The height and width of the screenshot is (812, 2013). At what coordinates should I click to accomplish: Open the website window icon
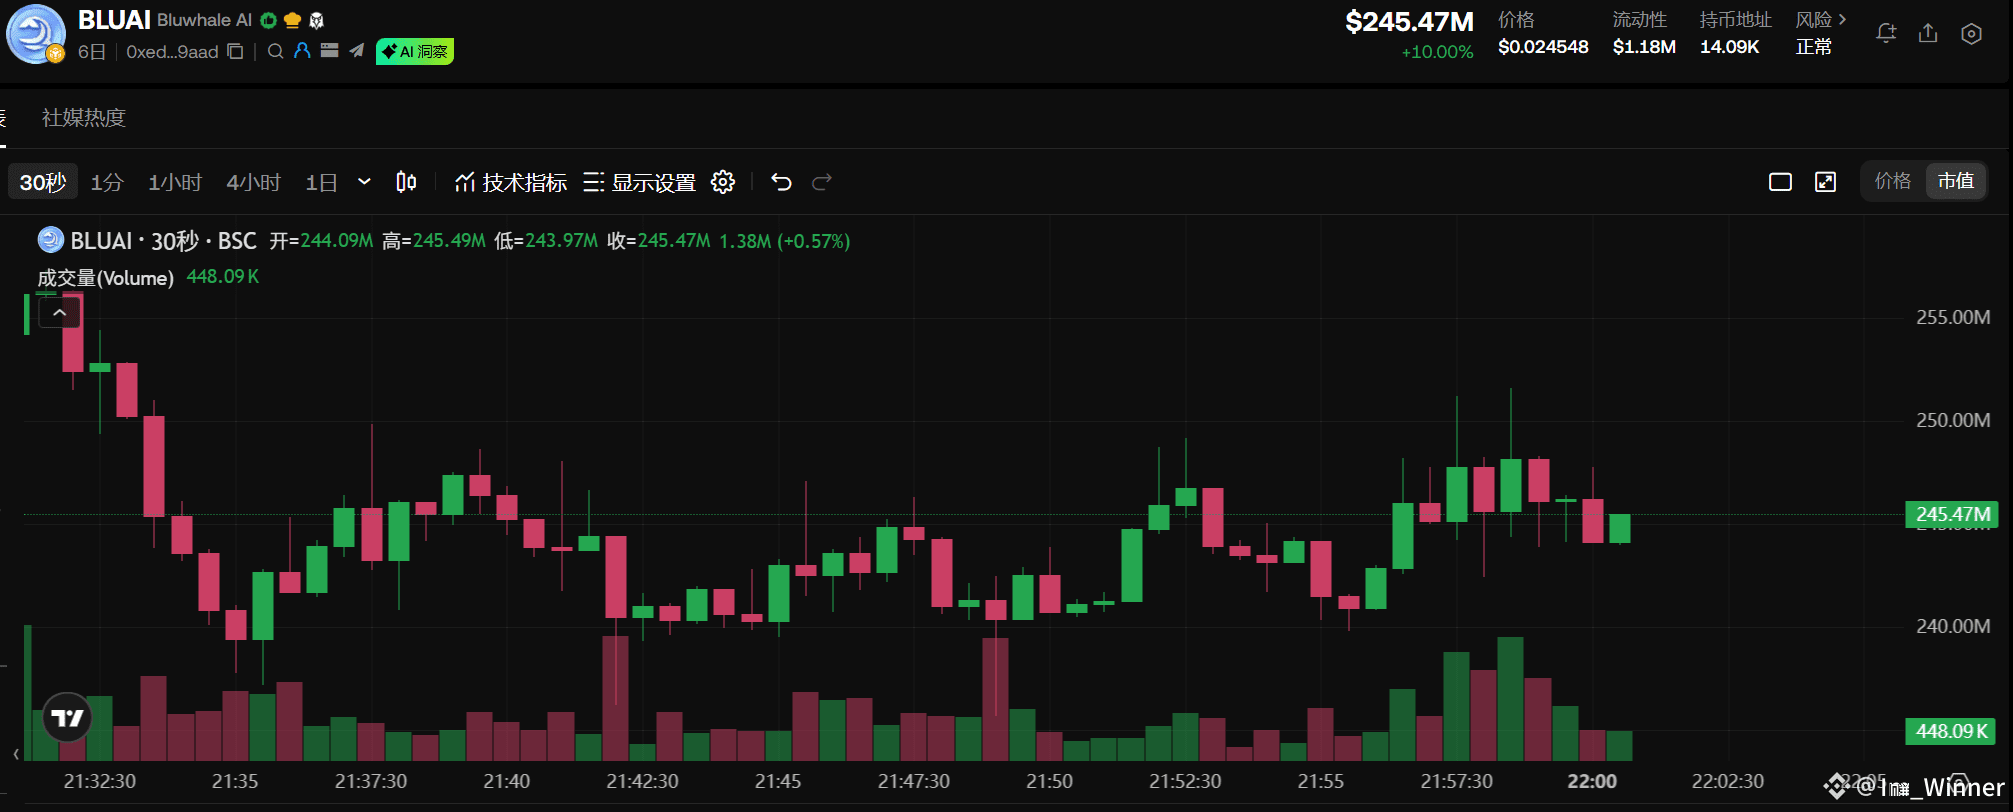click(x=329, y=51)
